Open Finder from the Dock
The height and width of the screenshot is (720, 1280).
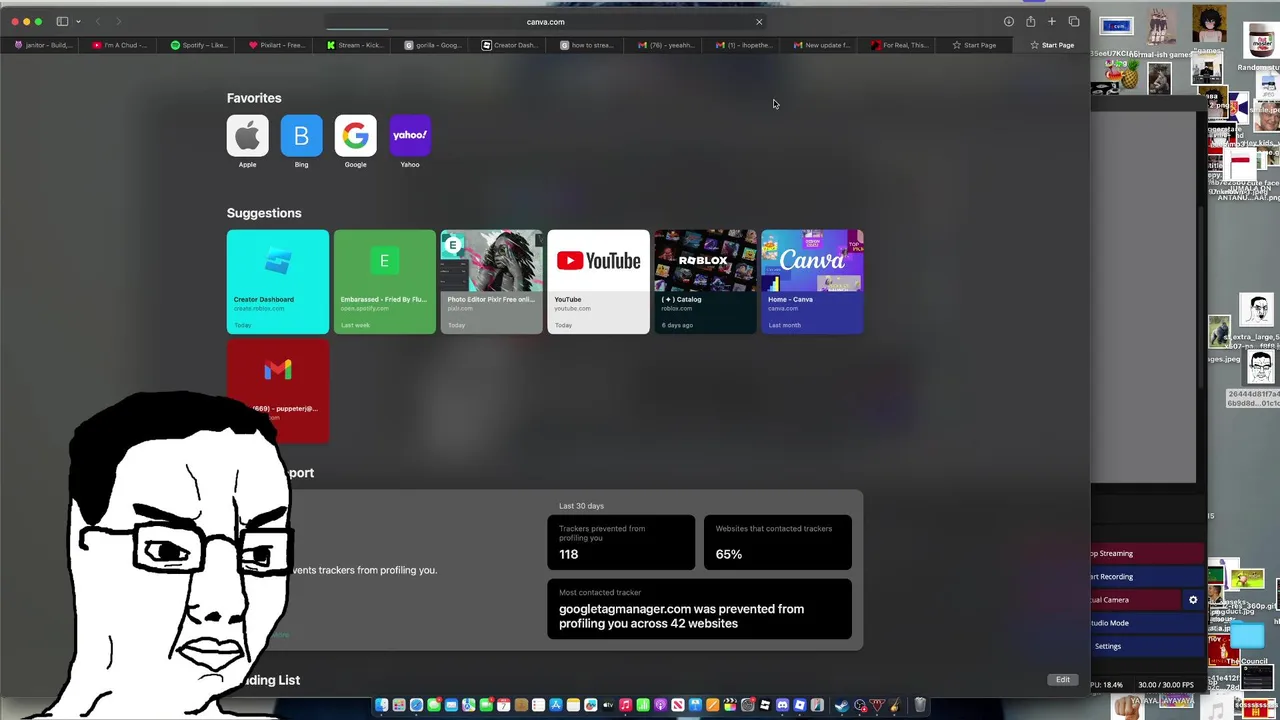[x=381, y=705]
